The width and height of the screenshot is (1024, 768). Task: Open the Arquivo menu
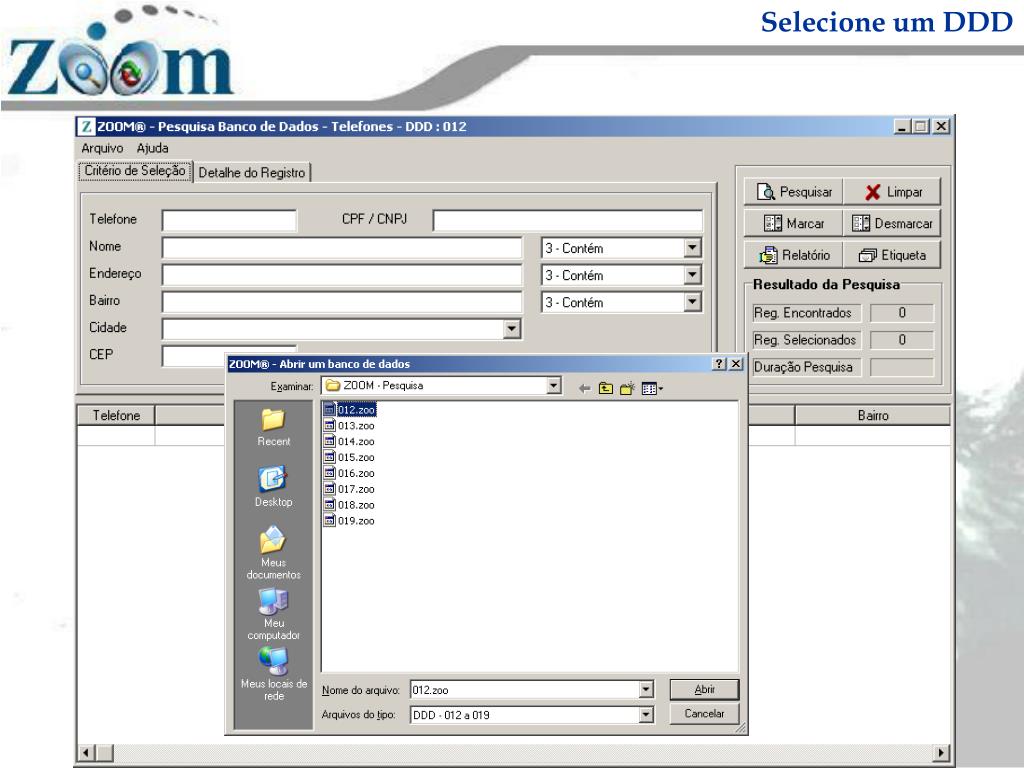(x=102, y=148)
